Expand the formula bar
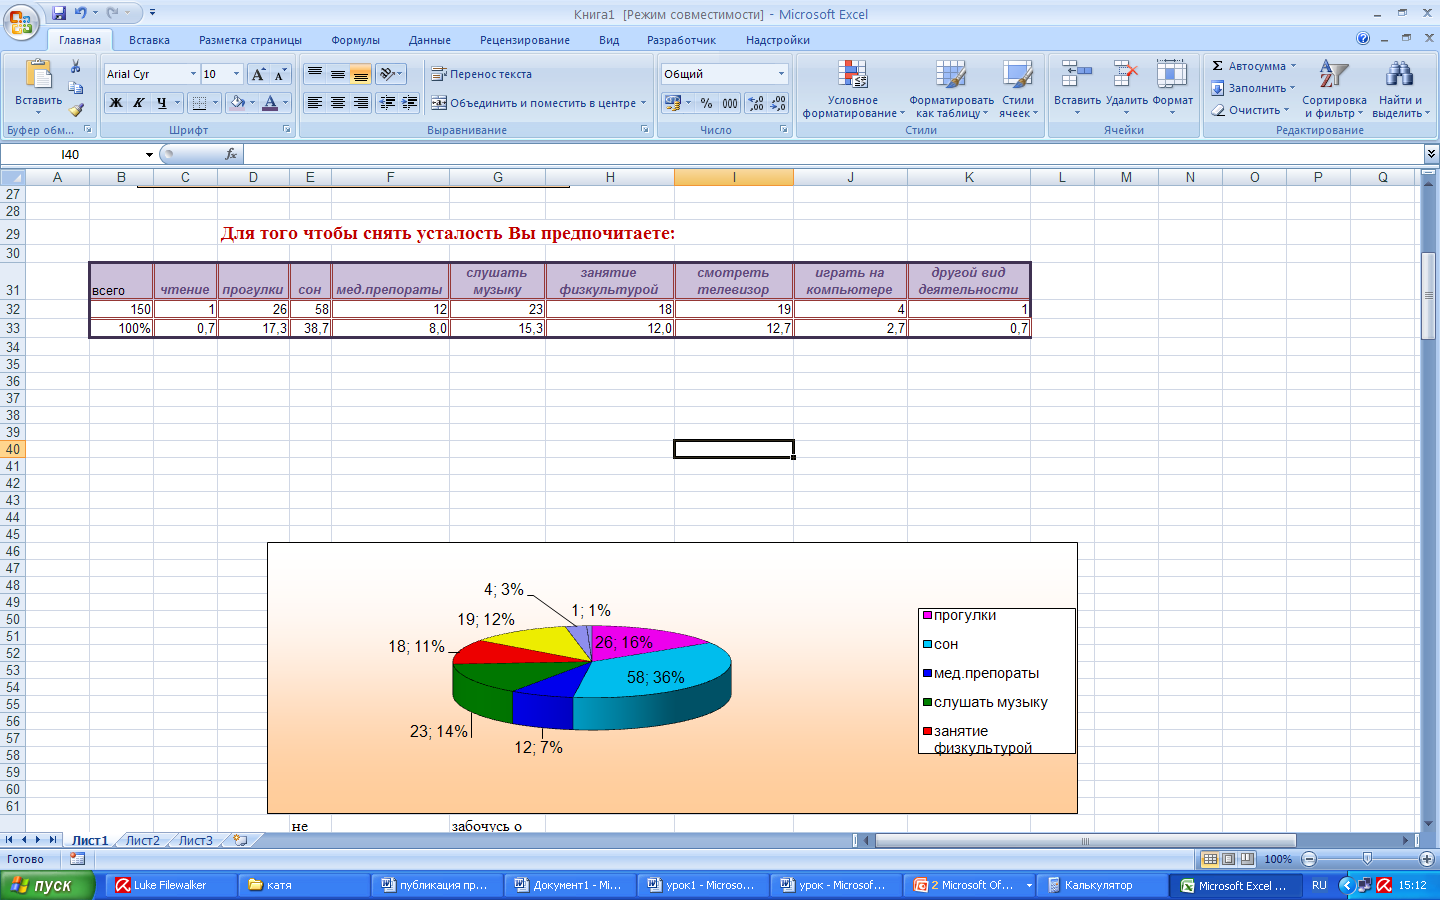This screenshot has width=1440, height=900. click(x=1431, y=154)
